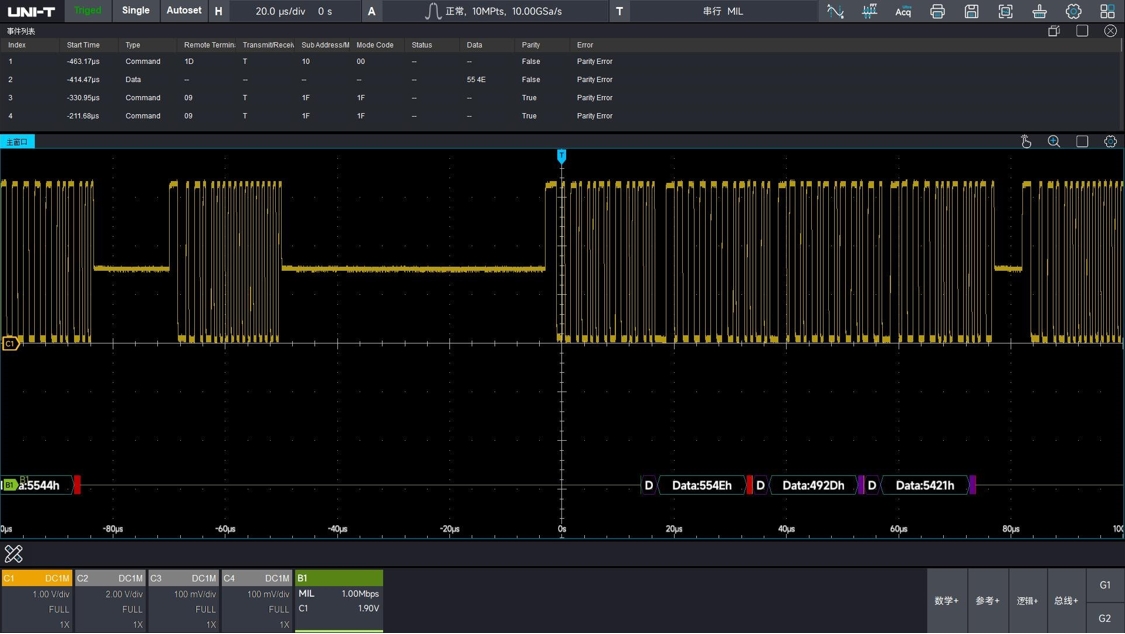Click the Triged run status button
The image size is (1125, 634).
point(88,11)
